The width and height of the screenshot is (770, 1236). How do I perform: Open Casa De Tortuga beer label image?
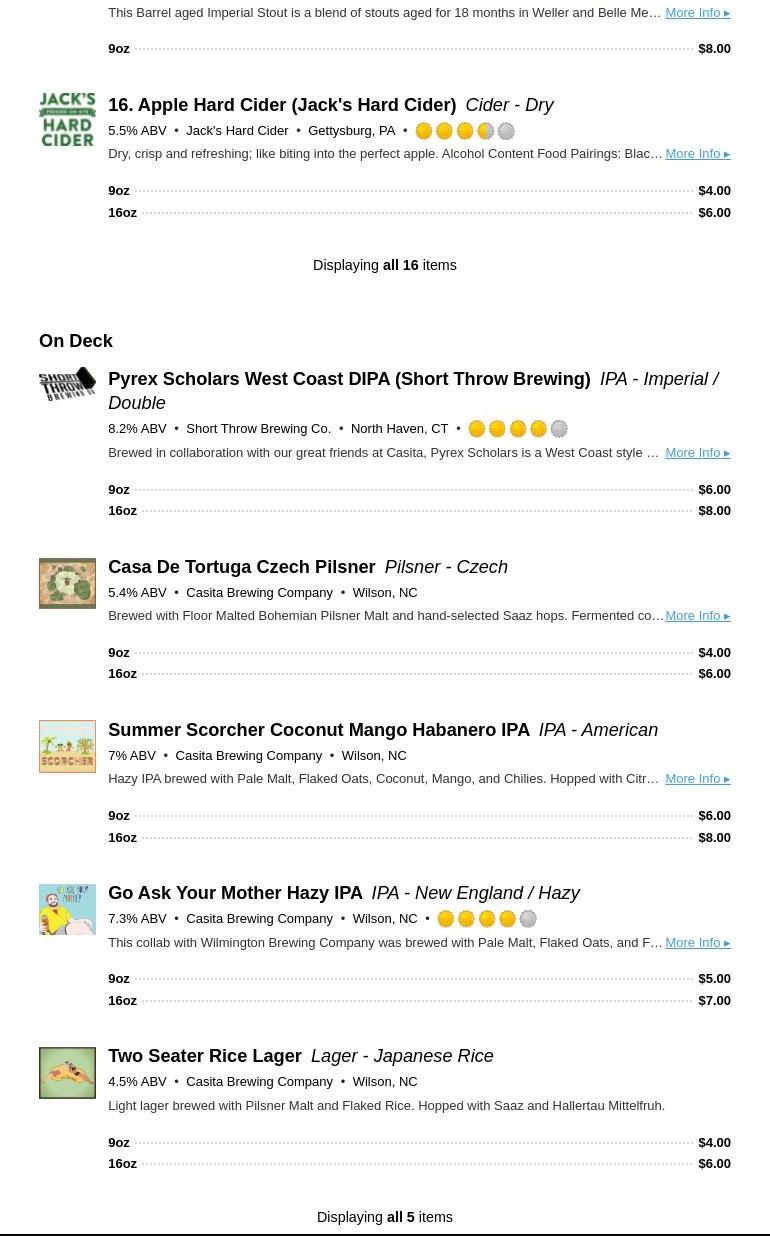[x=67, y=583]
